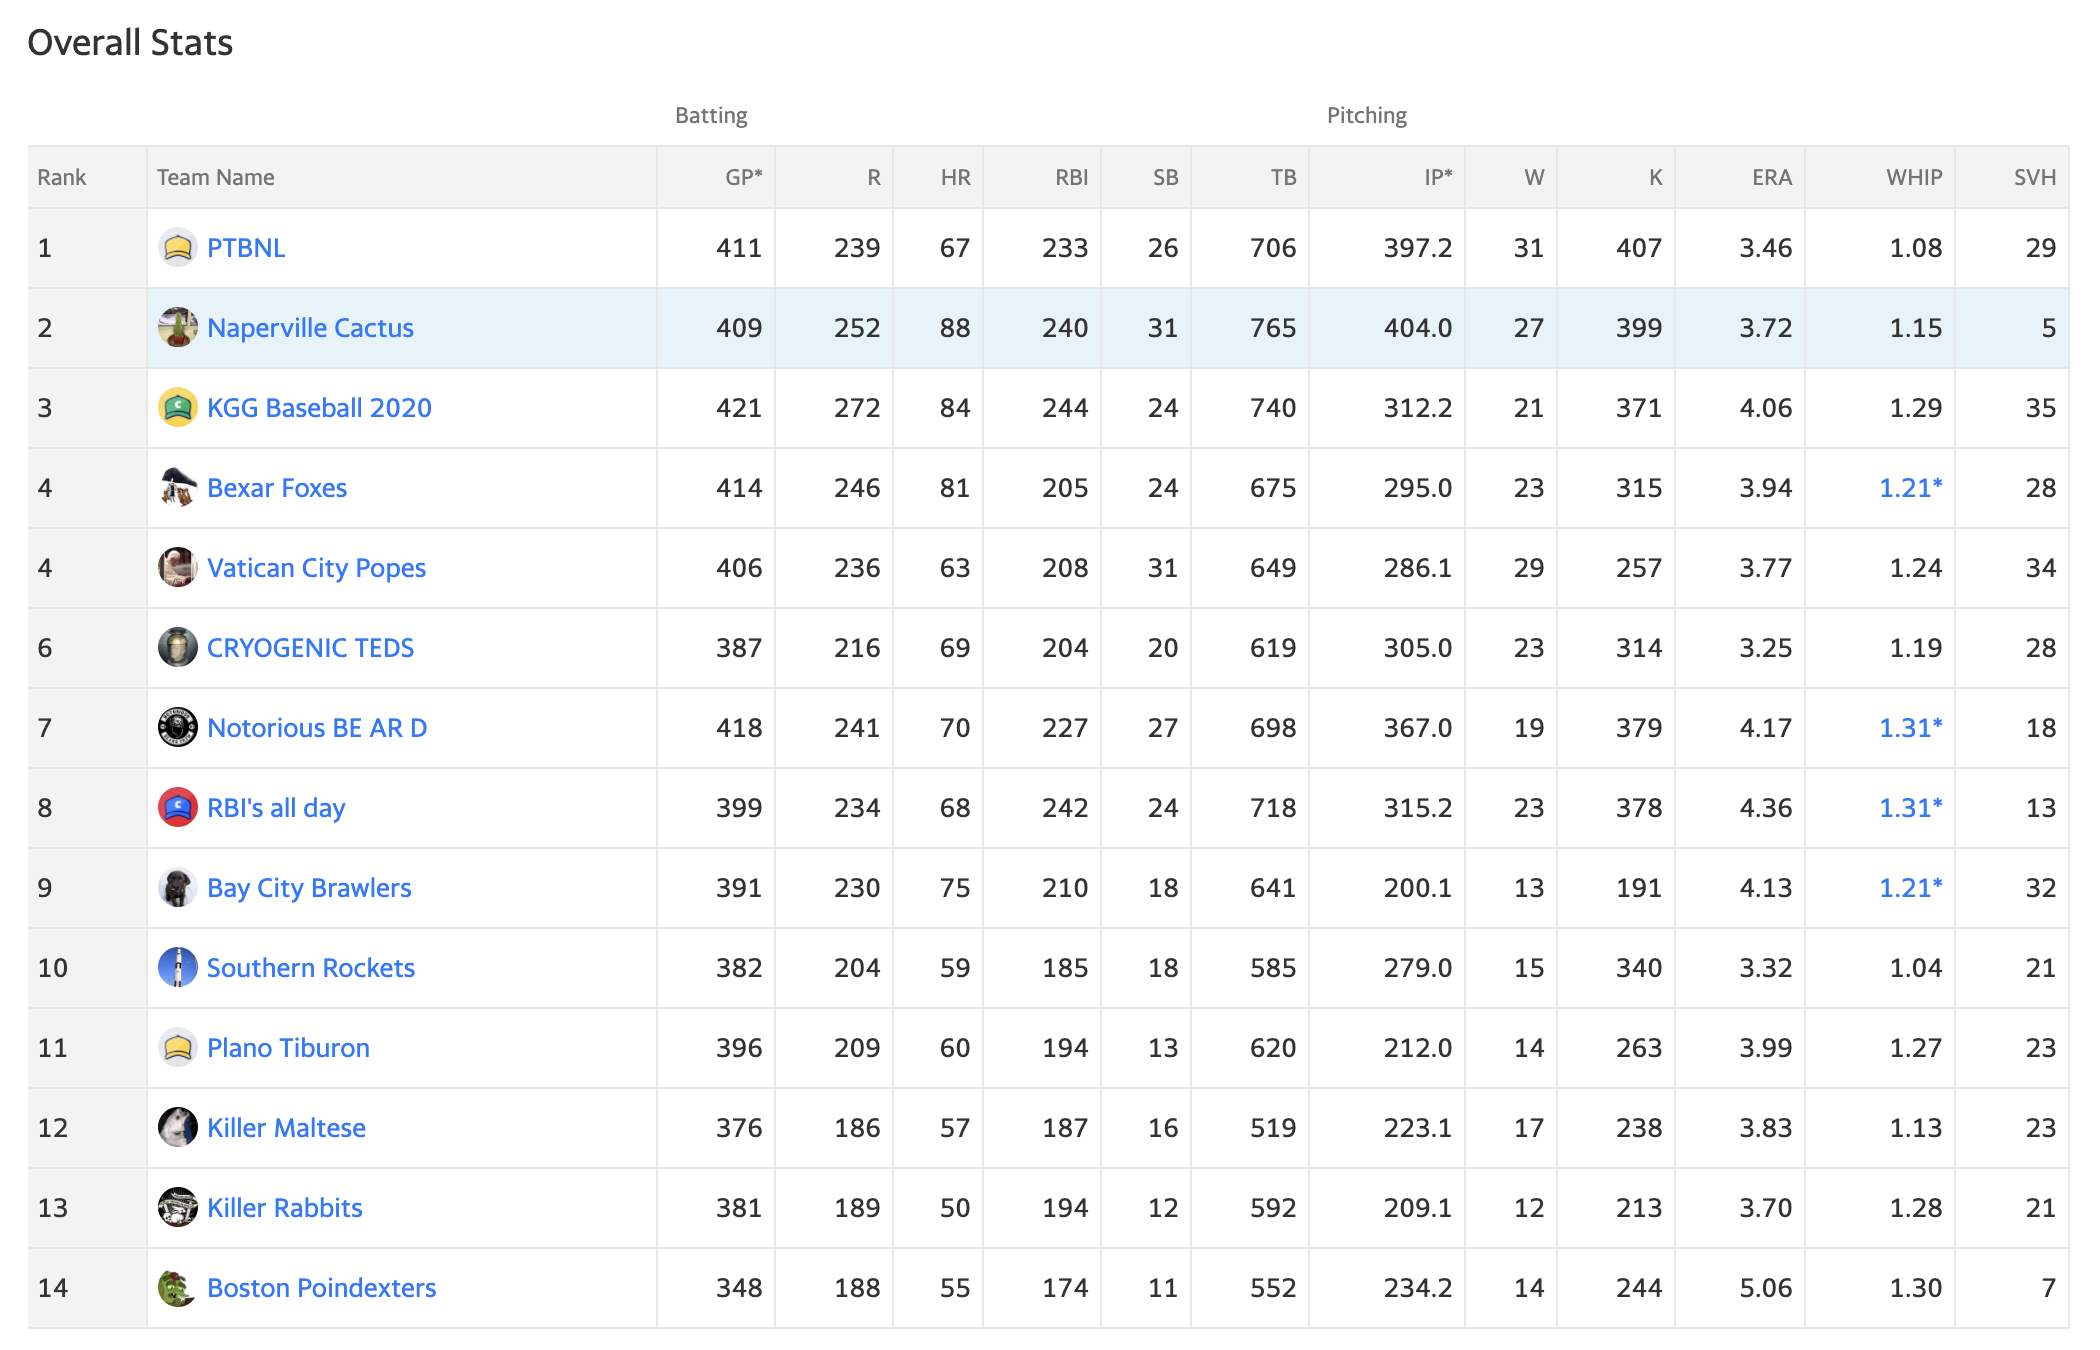Image resolution: width=2100 pixels, height=1350 pixels.
Task: Click the Bexar Foxes team avatar
Action: 178,487
